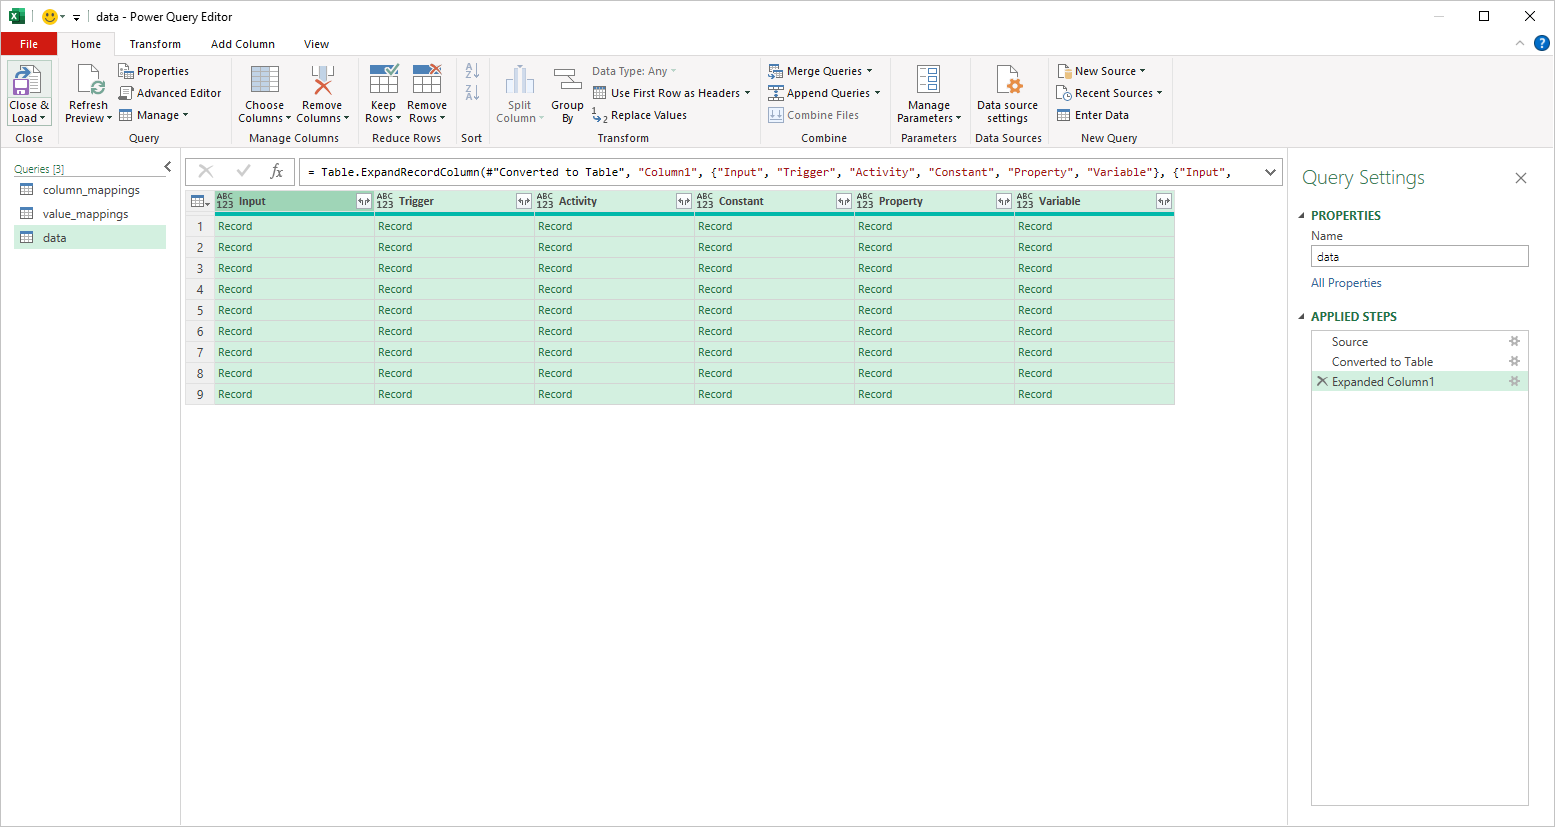Switch to the Add Column tab

[243, 44]
